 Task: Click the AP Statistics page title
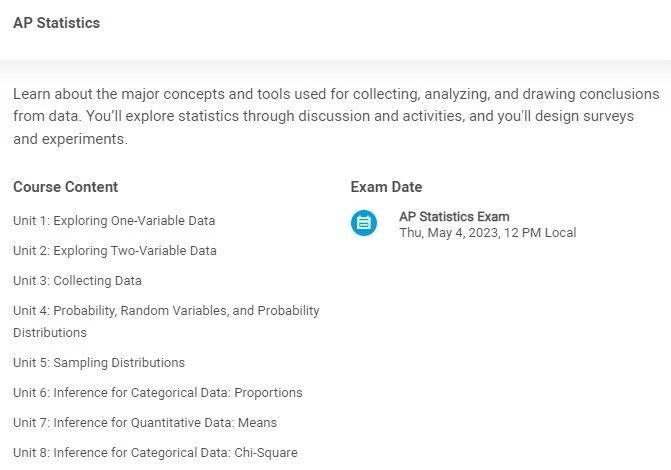point(56,23)
